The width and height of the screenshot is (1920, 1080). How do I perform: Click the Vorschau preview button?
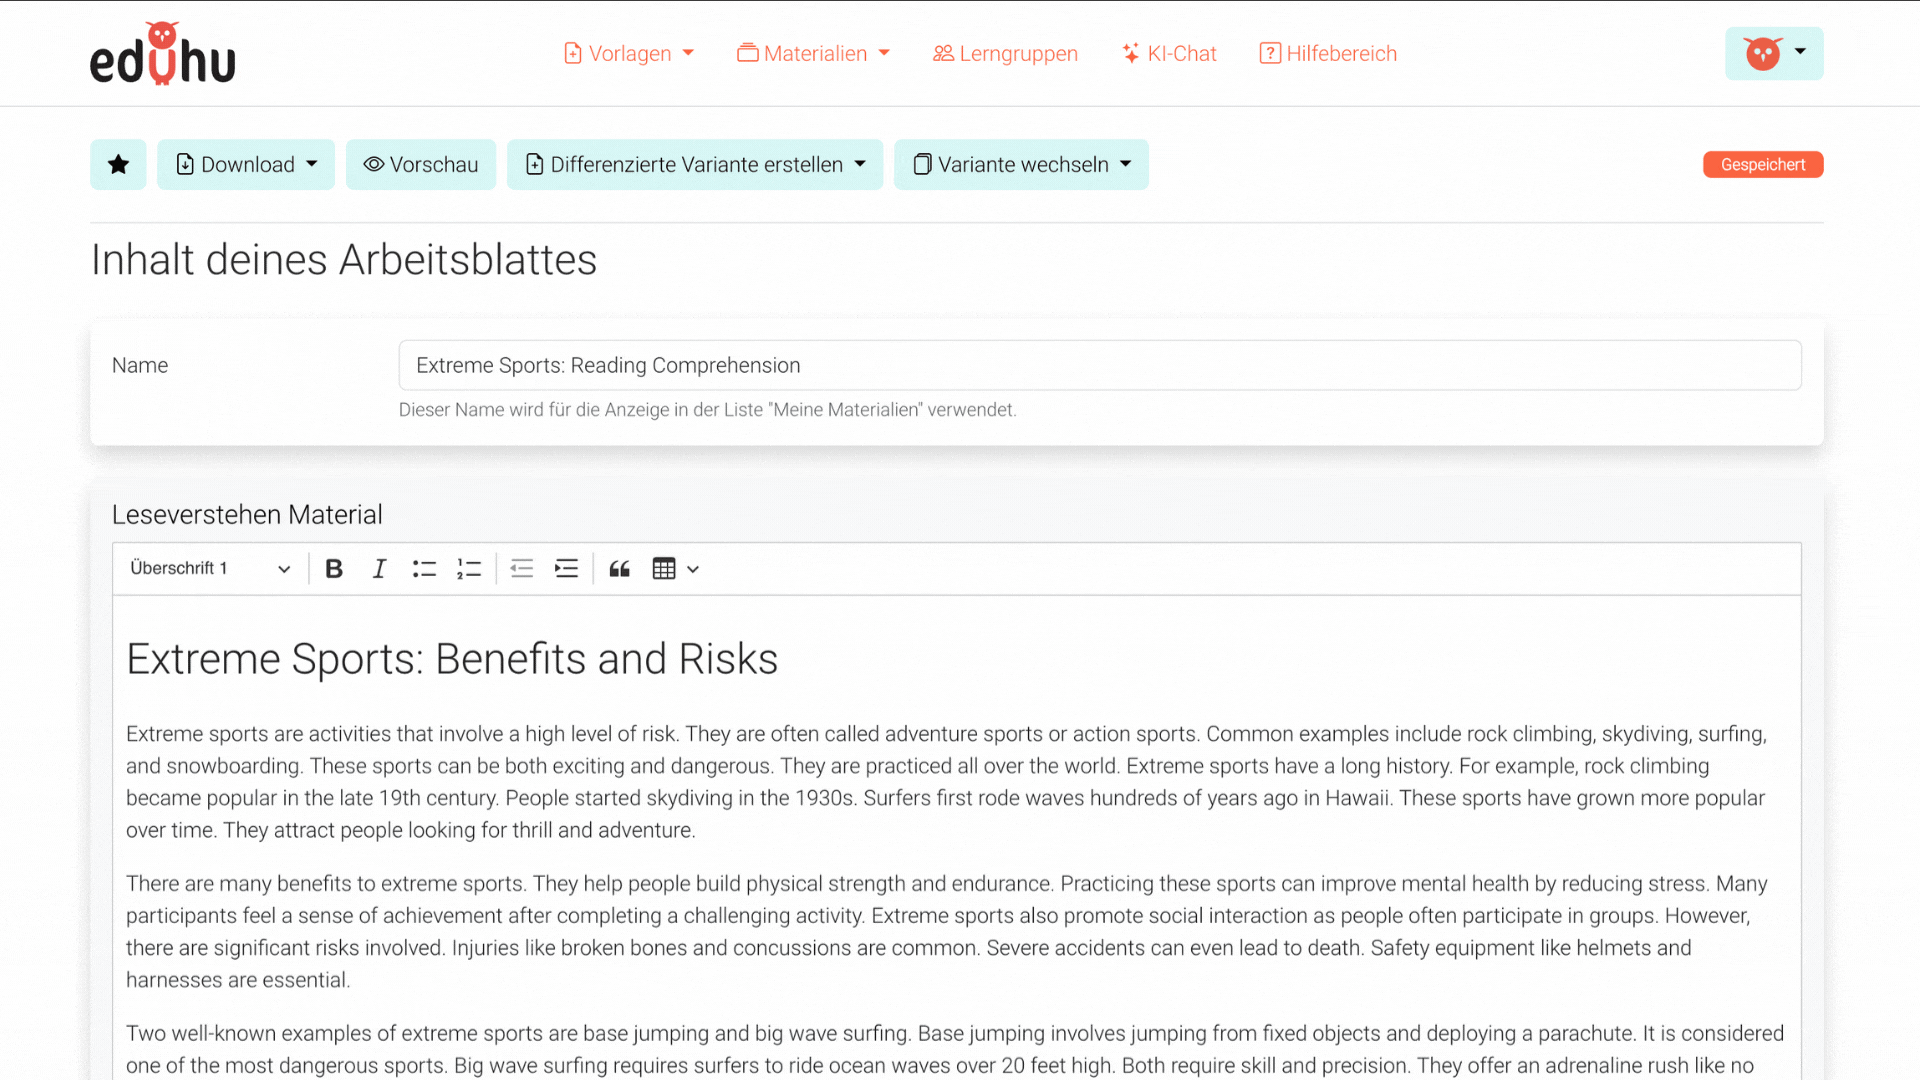pos(421,165)
